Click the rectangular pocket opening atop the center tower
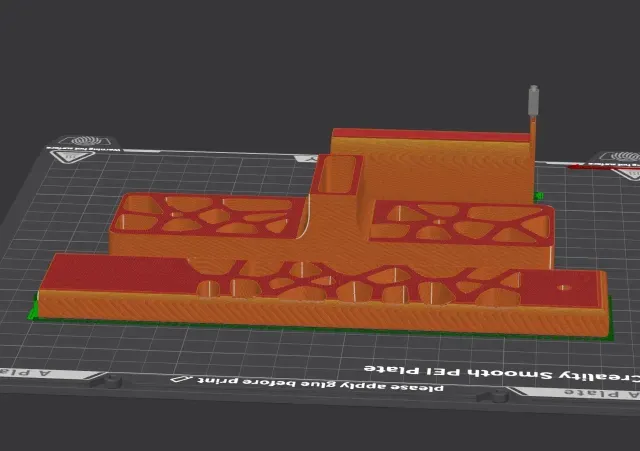640x451 pixels. coord(338,175)
